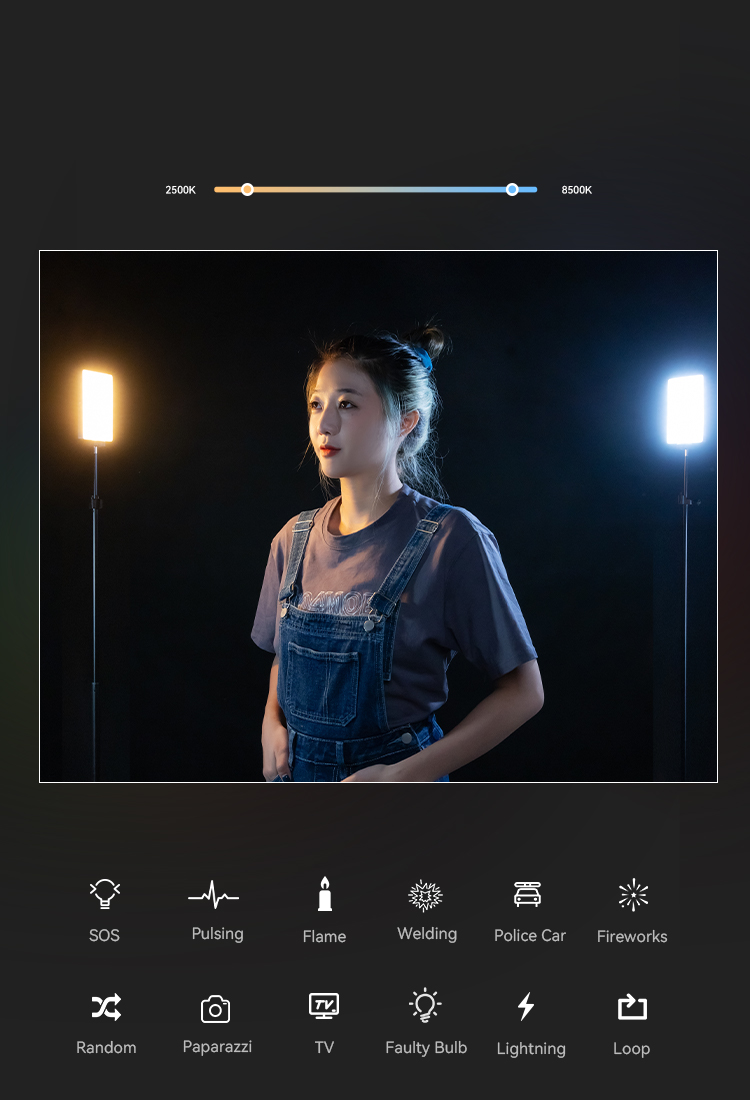Open the portrait preview photo
This screenshot has height=1100, width=750.
(x=378, y=516)
